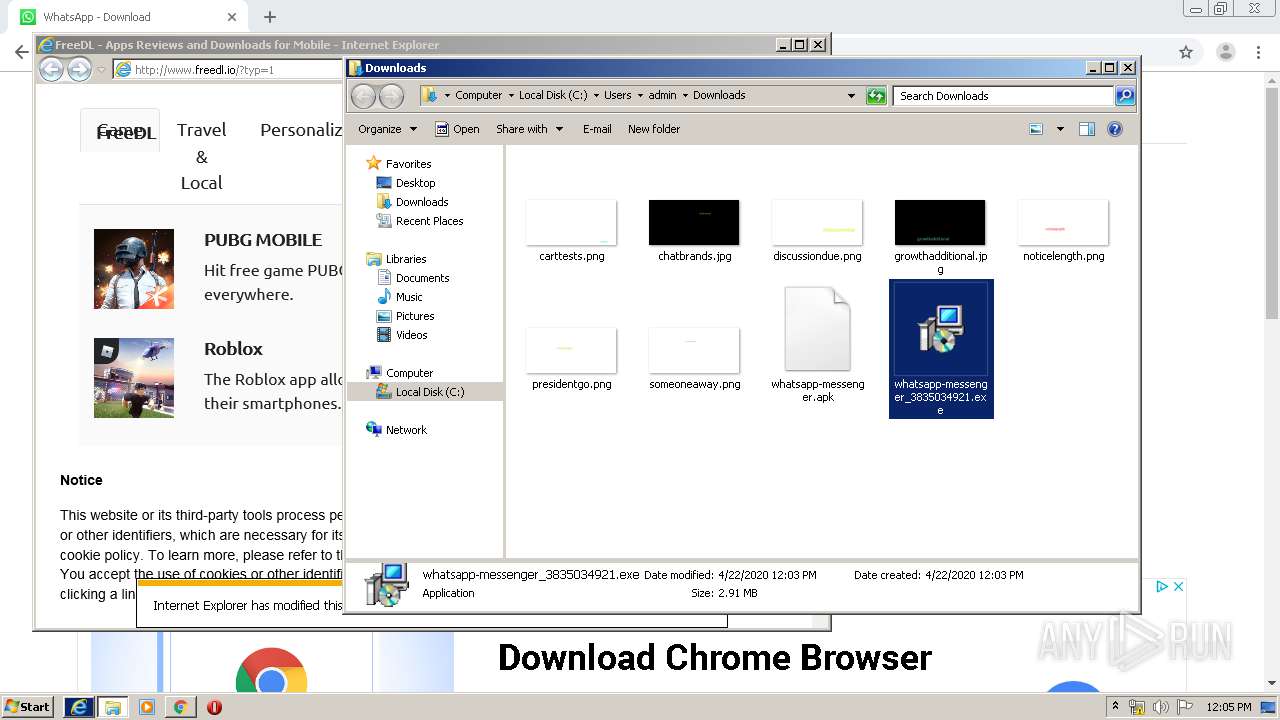The image size is (1280, 720).
Task: Create a New folder
Action: 654,129
